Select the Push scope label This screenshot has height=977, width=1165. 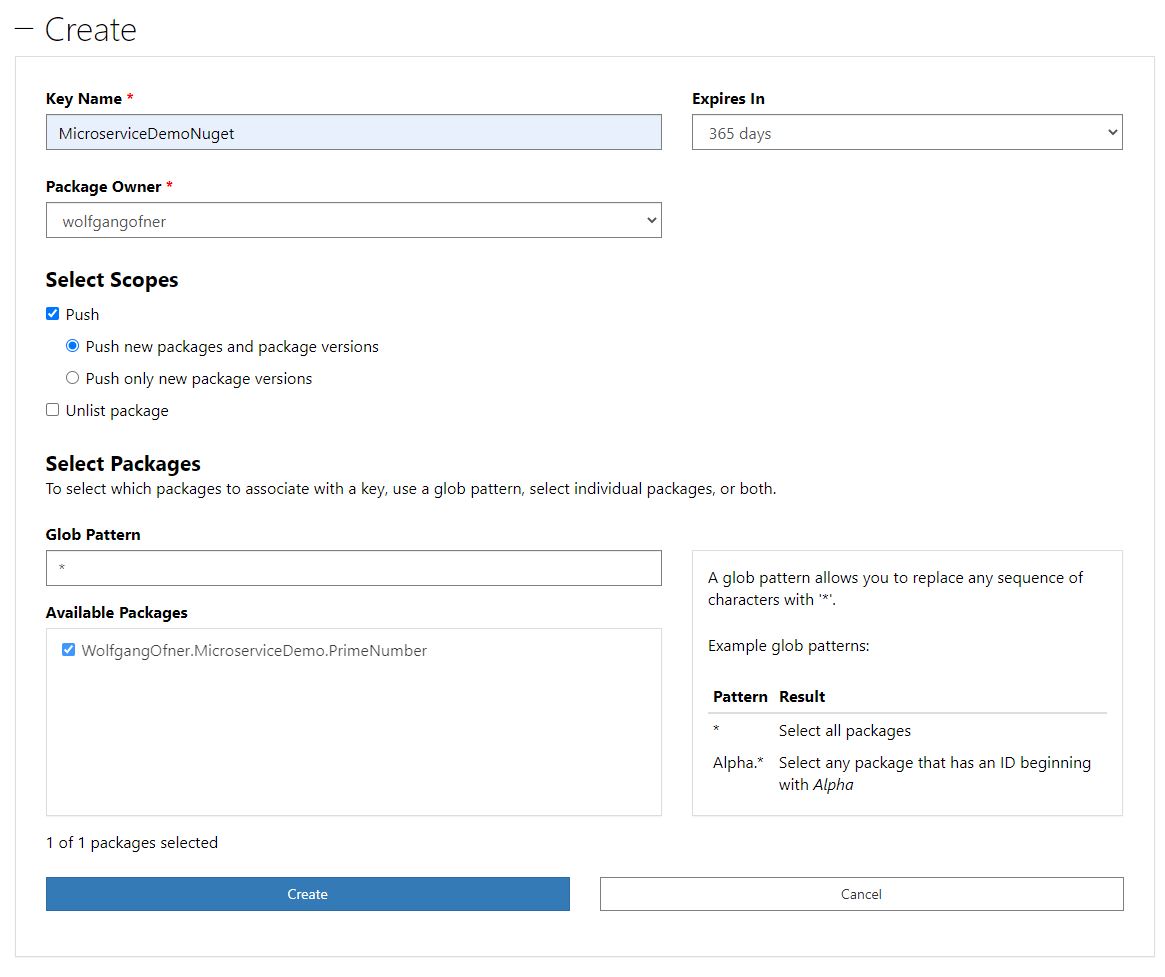point(83,314)
